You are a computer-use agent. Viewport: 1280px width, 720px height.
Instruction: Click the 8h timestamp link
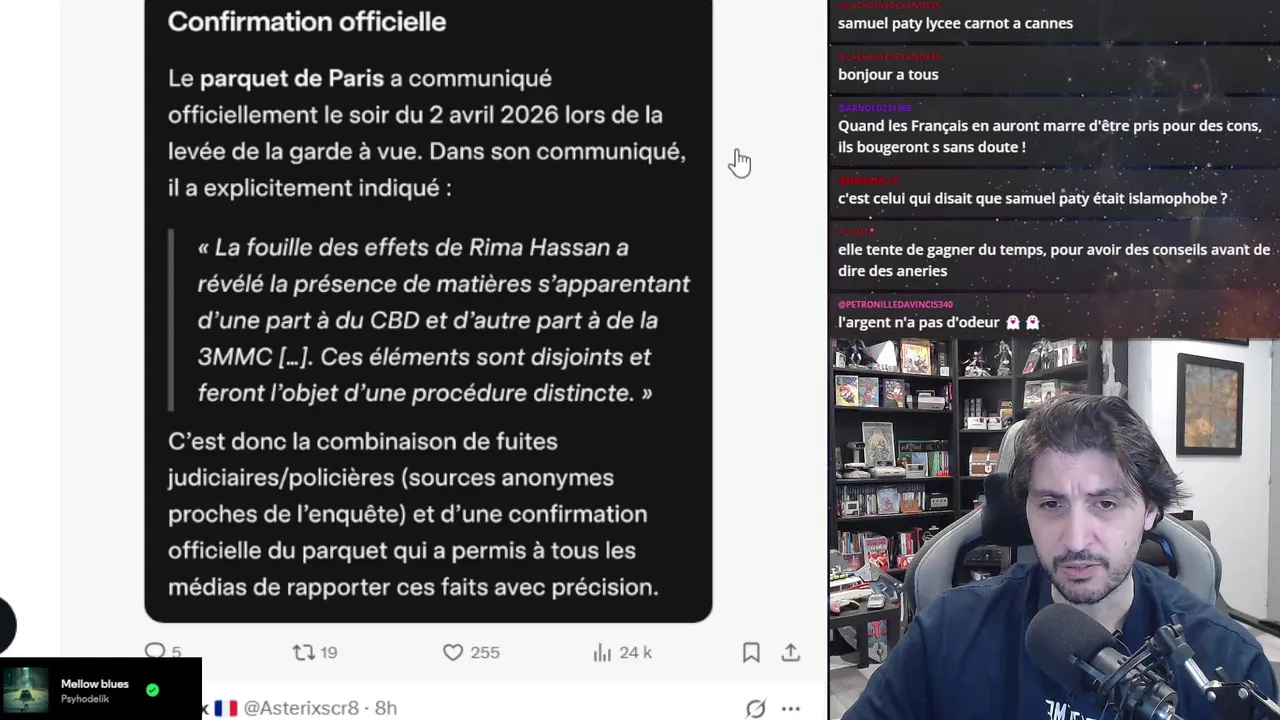click(386, 708)
